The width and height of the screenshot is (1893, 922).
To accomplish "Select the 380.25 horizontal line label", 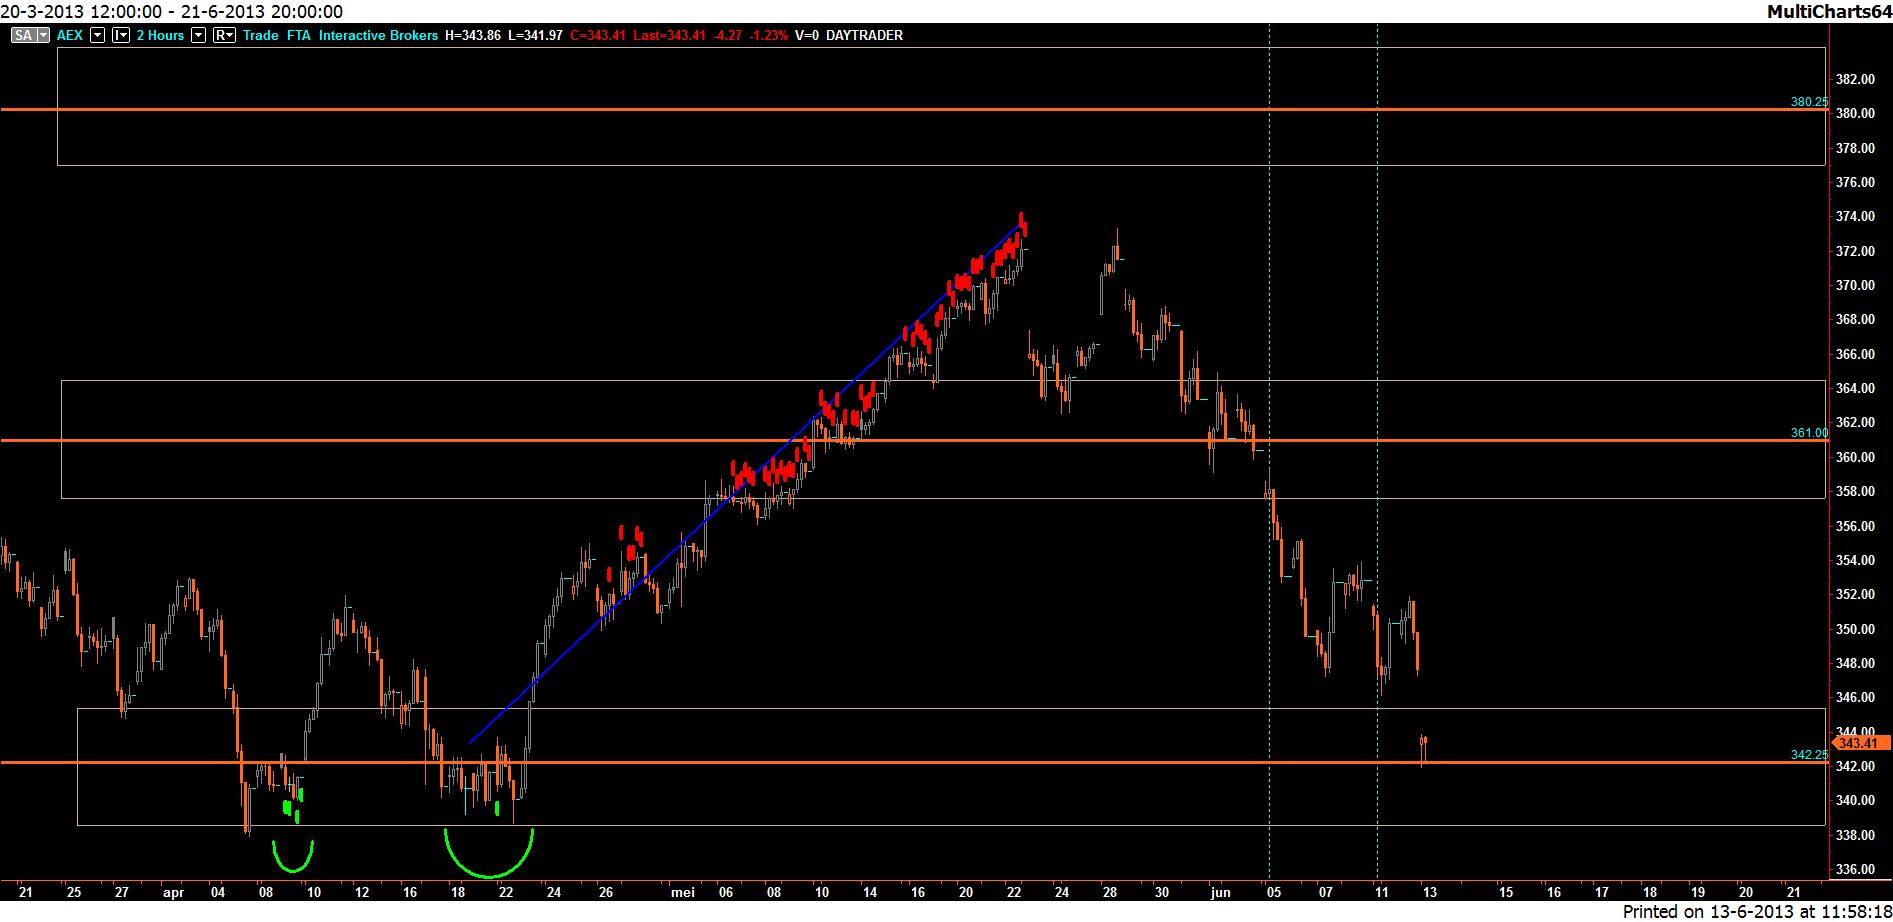I will (x=1808, y=102).
